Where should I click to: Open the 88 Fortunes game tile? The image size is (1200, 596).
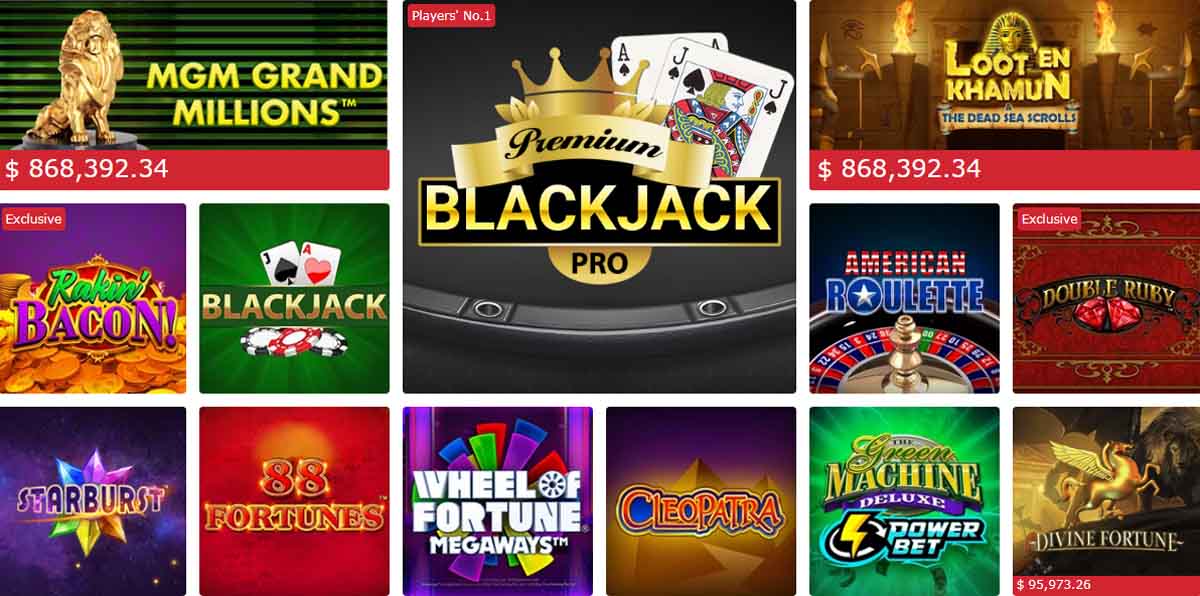pyautogui.click(x=294, y=501)
